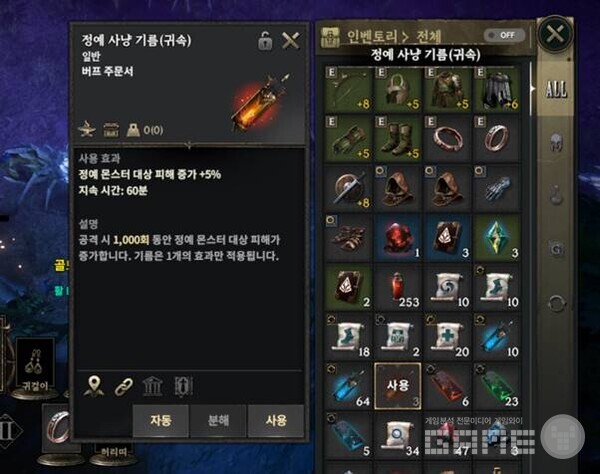Select the healing cross scroll of 20
Image resolution: width=600 pixels, height=474 pixels.
(x=447, y=337)
